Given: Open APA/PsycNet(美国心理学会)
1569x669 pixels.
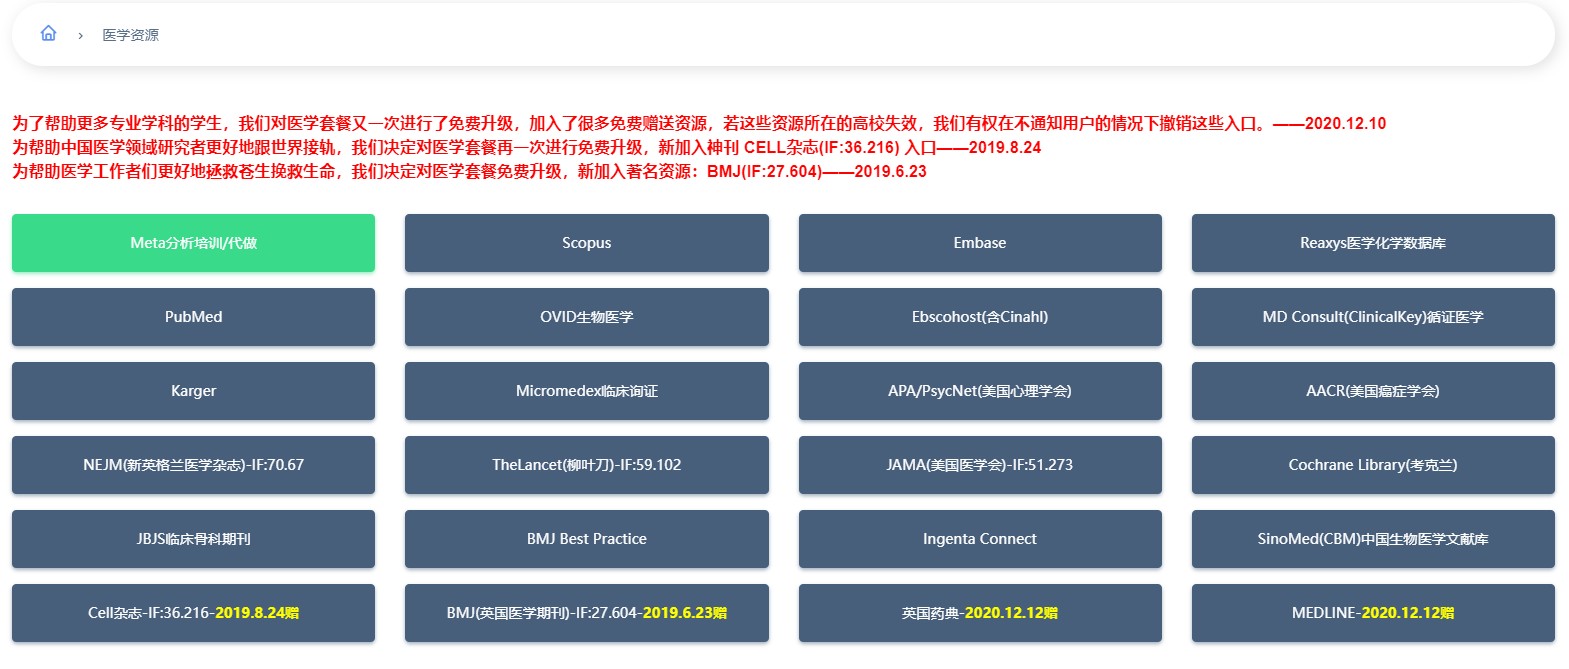Looking at the screenshot, I should [x=980, y=391].
